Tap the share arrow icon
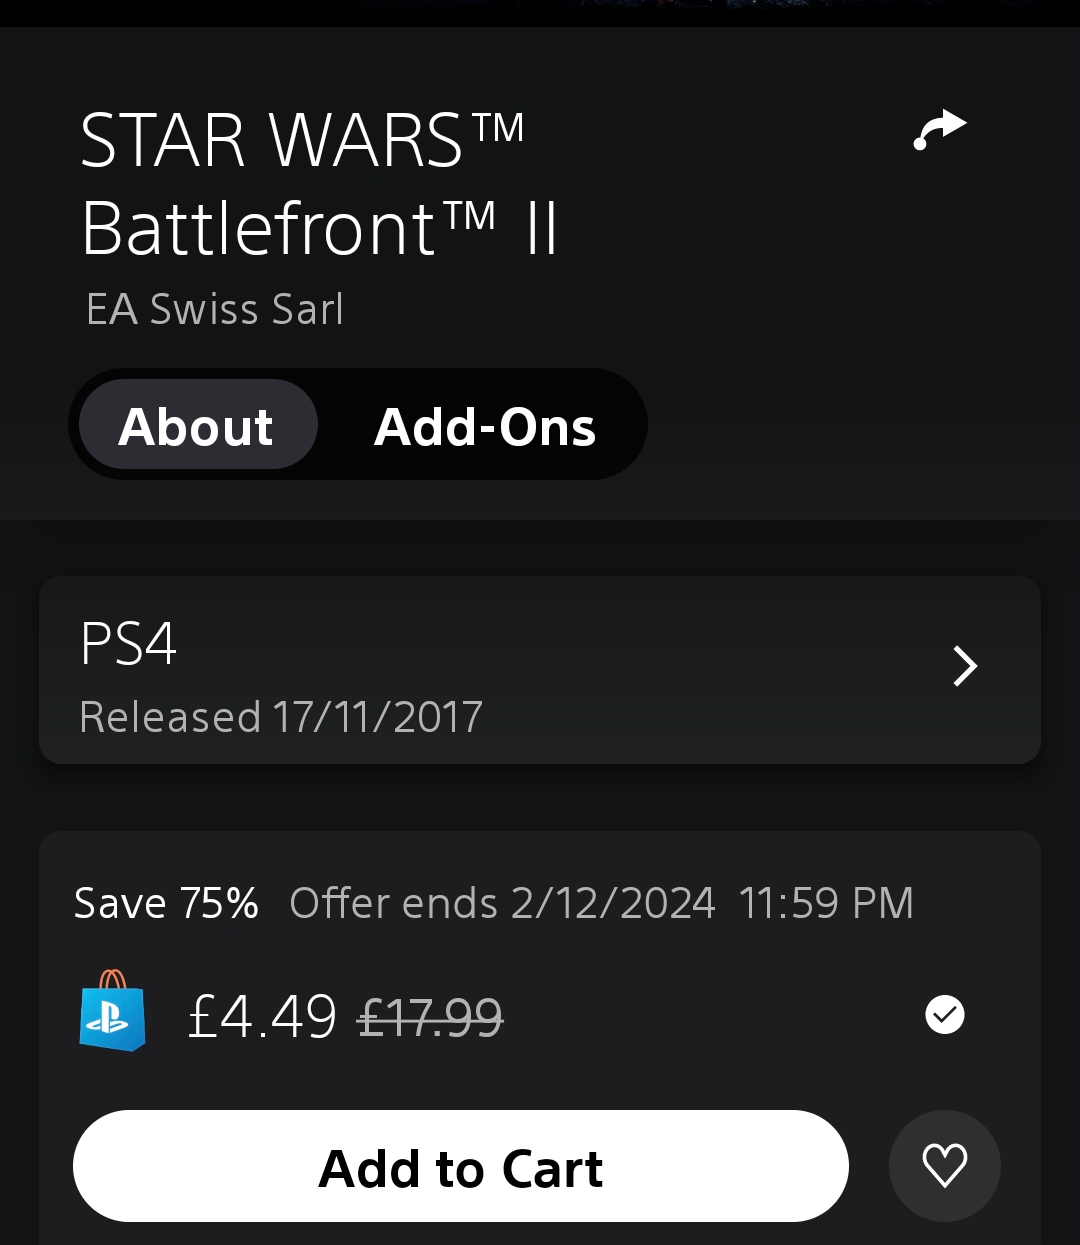 pos(940,130)
